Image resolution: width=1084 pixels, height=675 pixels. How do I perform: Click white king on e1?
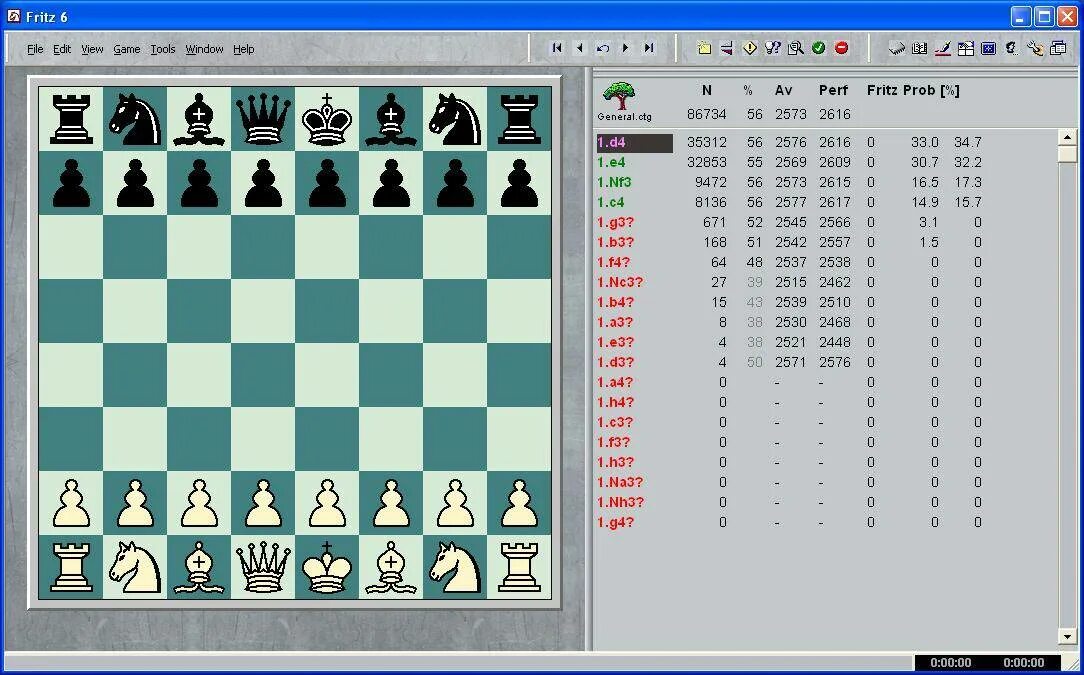click(327, 567)
